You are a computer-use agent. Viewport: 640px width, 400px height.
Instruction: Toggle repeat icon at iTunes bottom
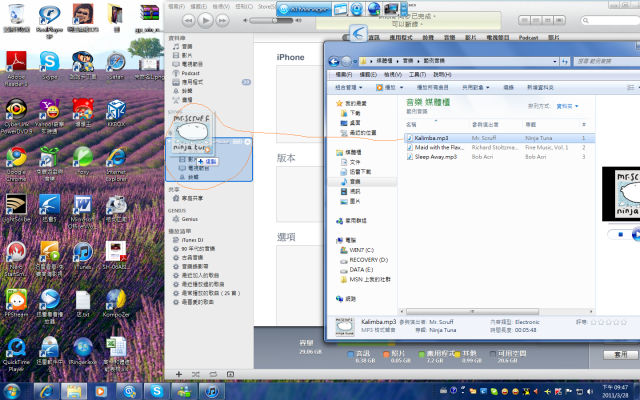coord(213,374)
